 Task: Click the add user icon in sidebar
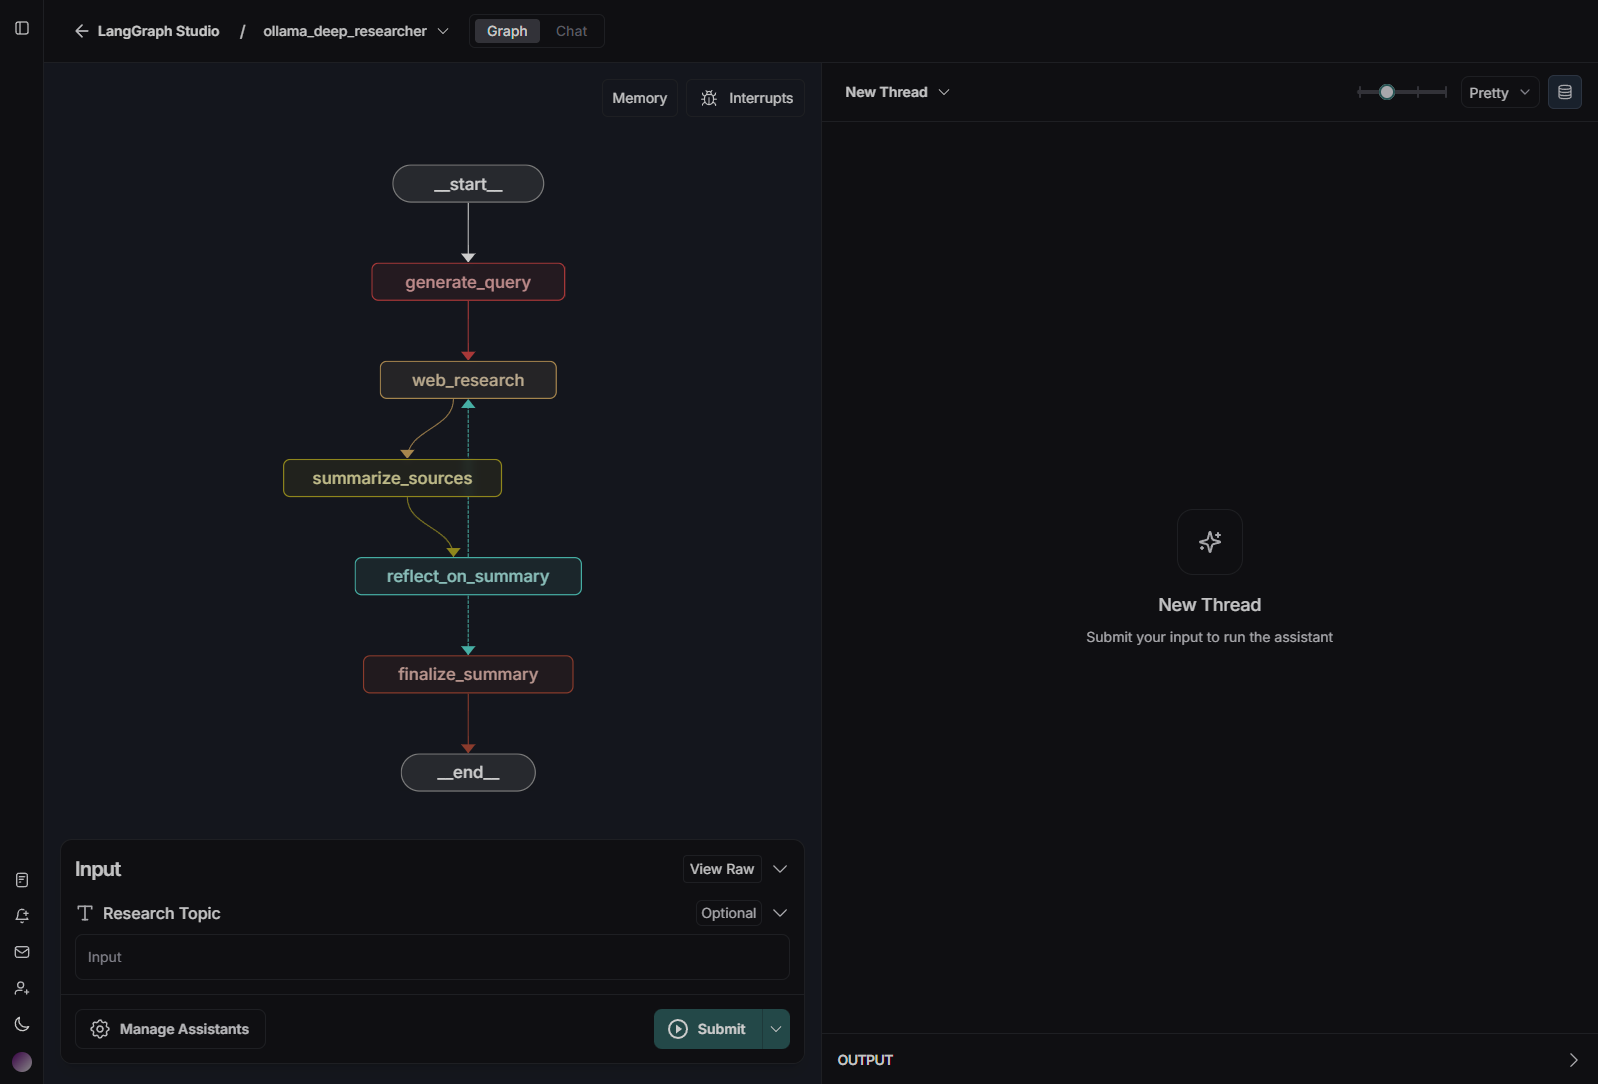click(22, 988)
